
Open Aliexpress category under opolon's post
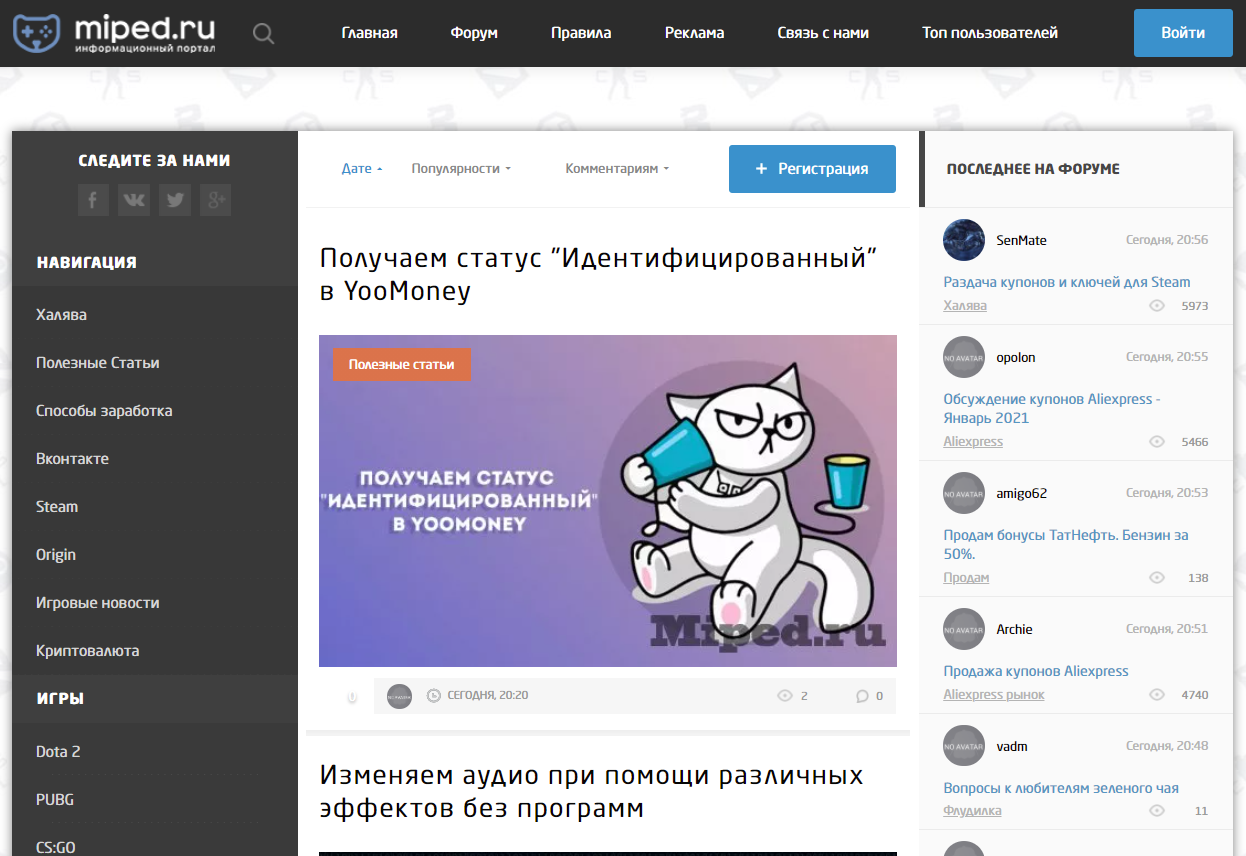[973, 442]
